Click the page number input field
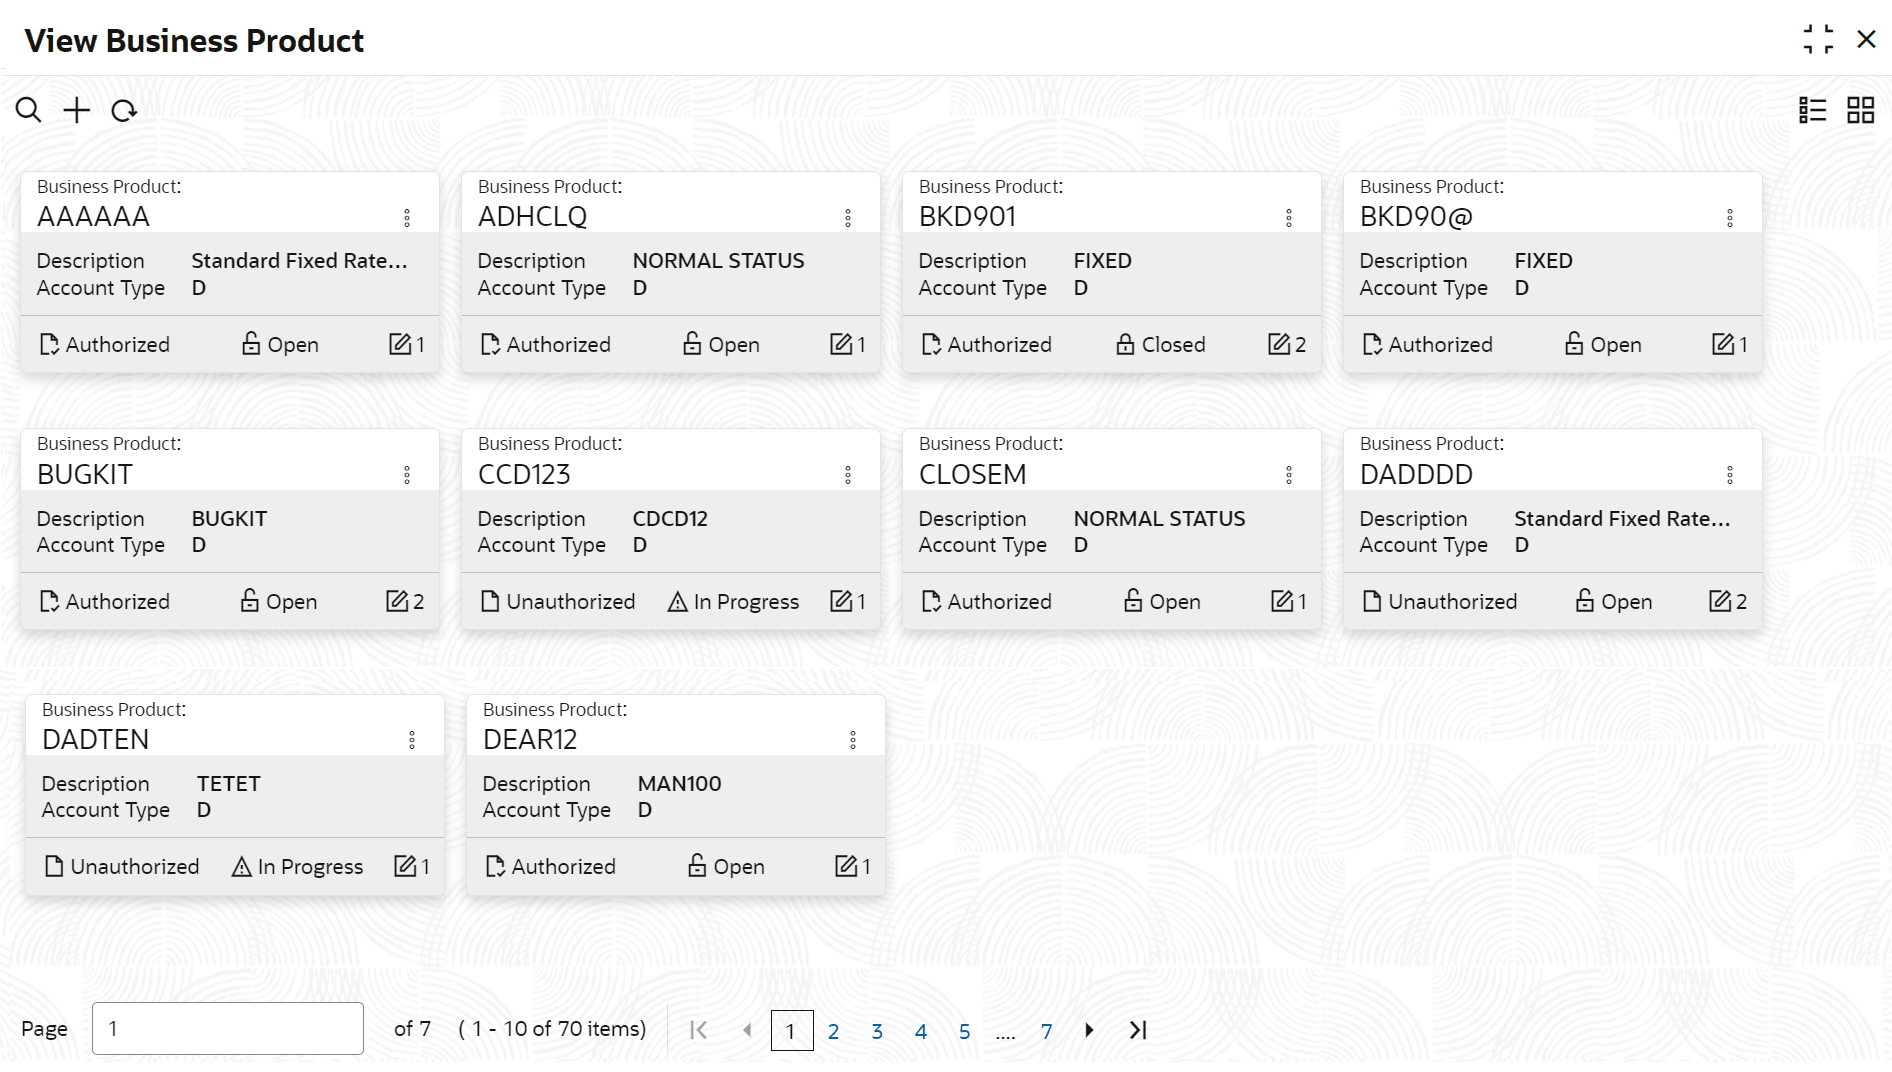Image resolution: width=1892 pixels, height=1072 pixels. (x=227, y=1028)
